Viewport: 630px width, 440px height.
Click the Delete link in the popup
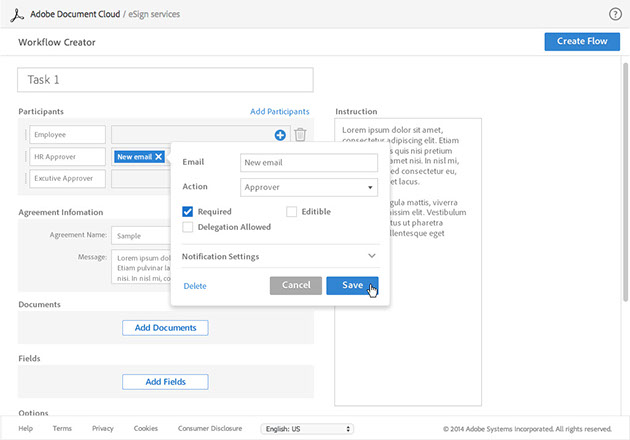coord(195,286)
